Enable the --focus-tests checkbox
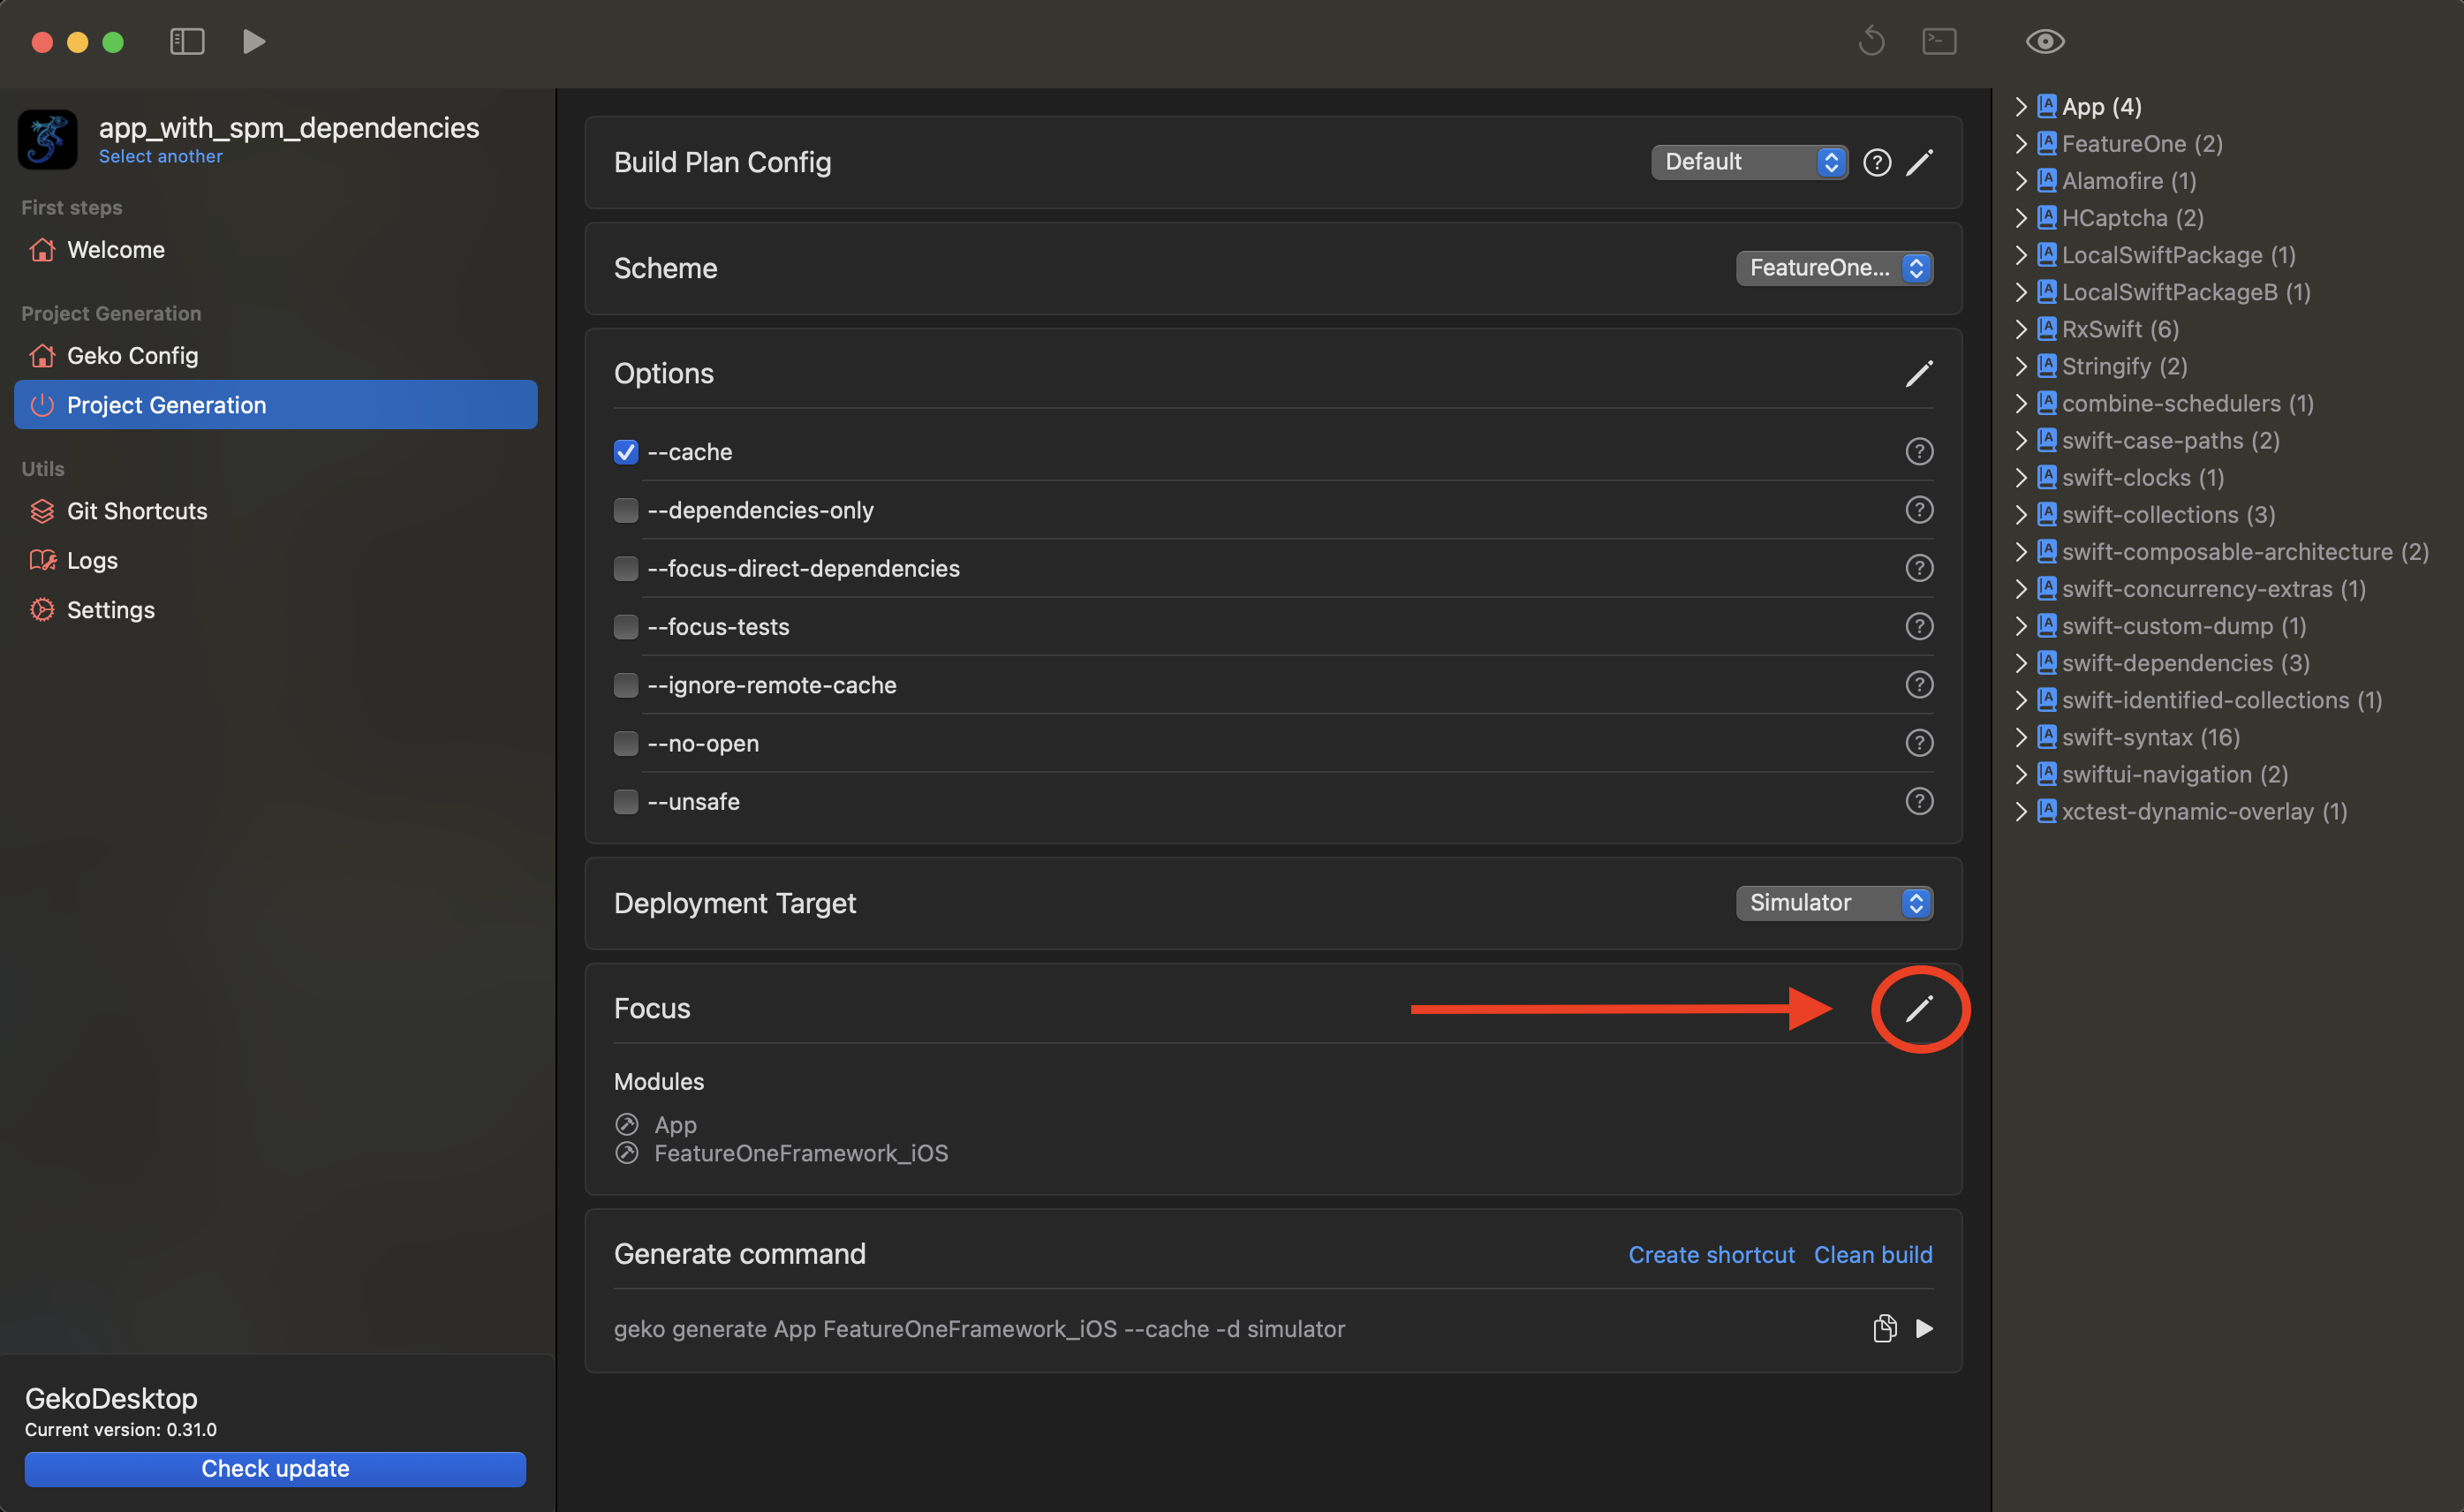The image size is (2464, 1512). 626,627
